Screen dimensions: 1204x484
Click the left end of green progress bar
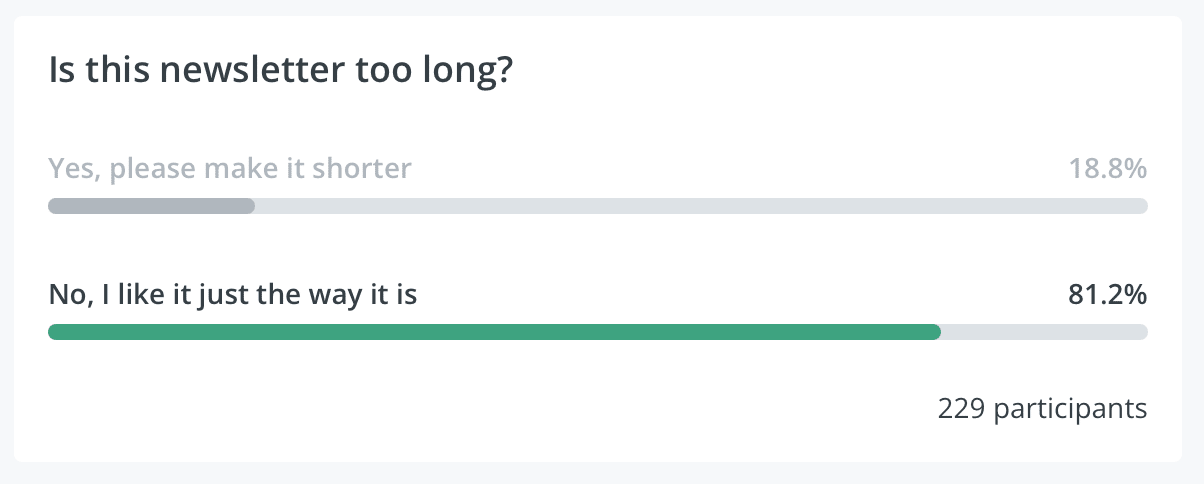click(x=56, y=332)
